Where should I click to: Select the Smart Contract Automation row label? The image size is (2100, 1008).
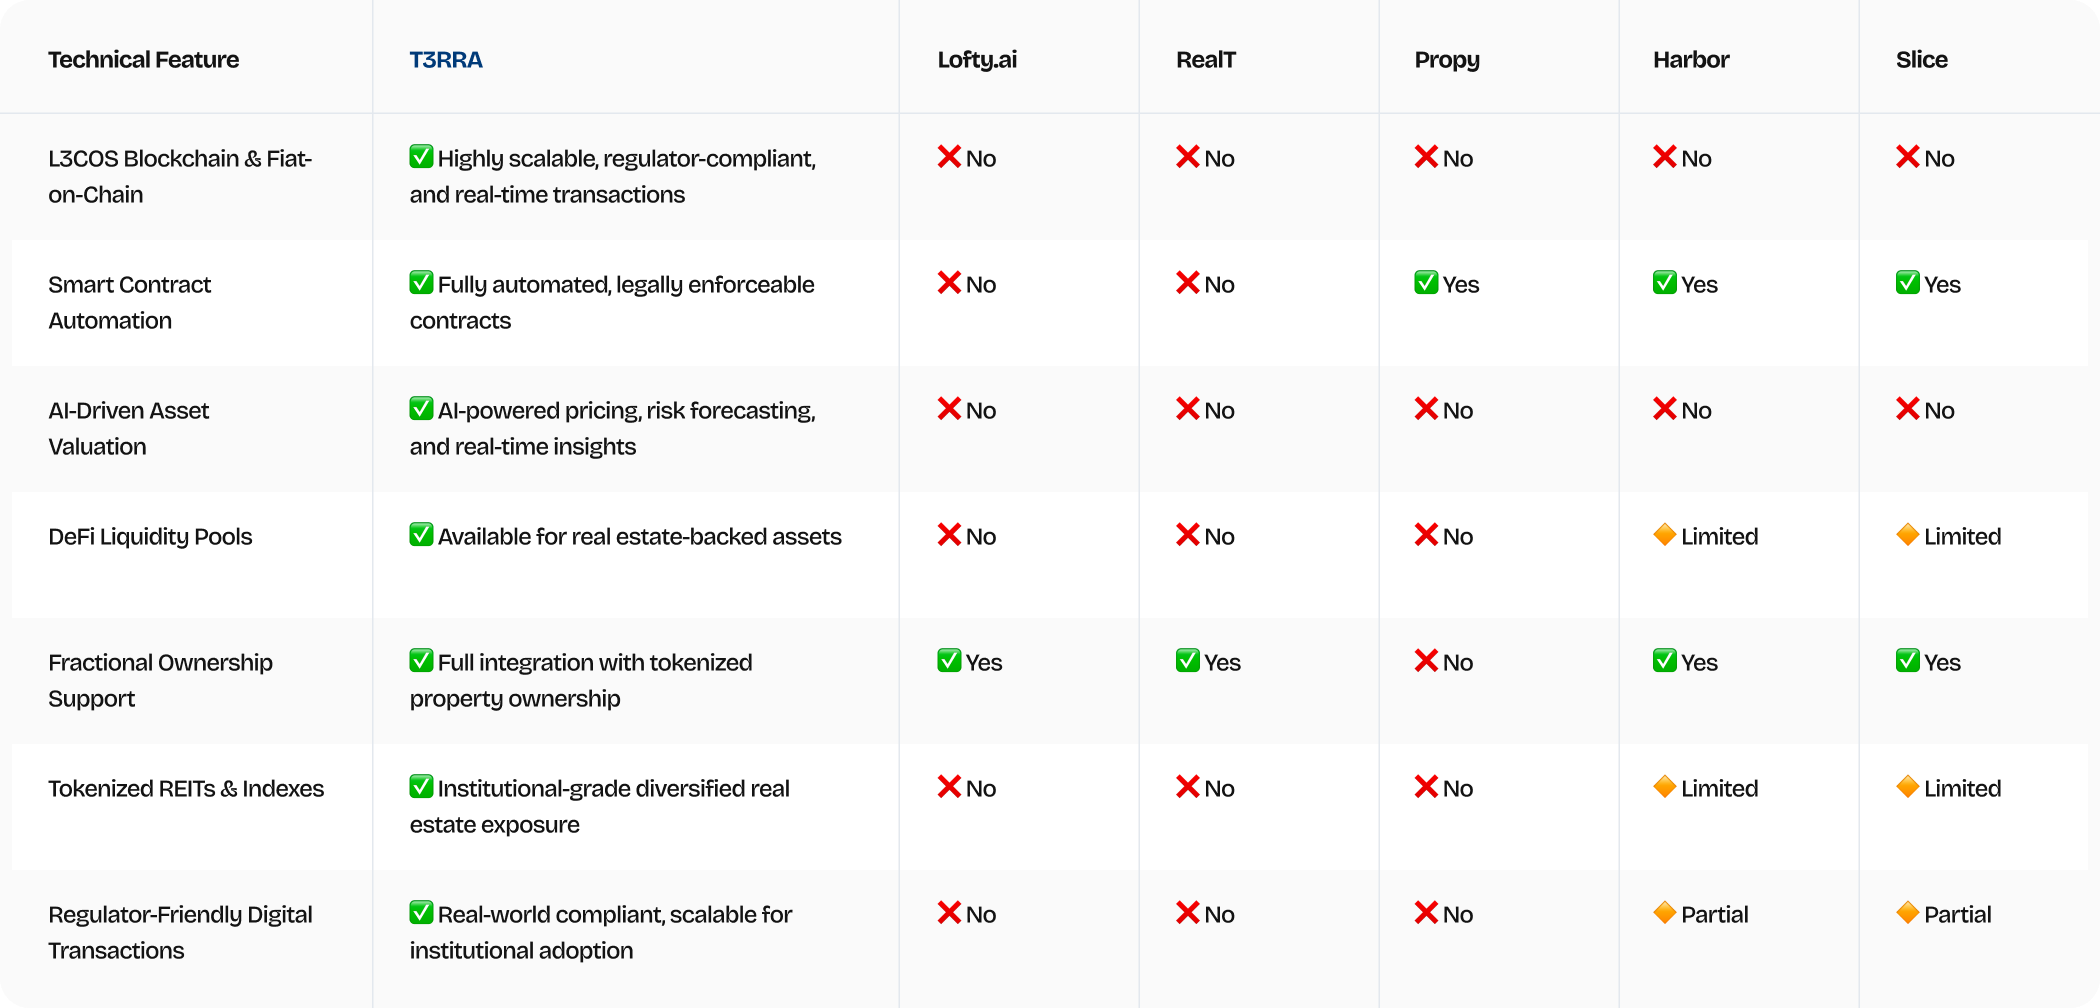[130, 302]
